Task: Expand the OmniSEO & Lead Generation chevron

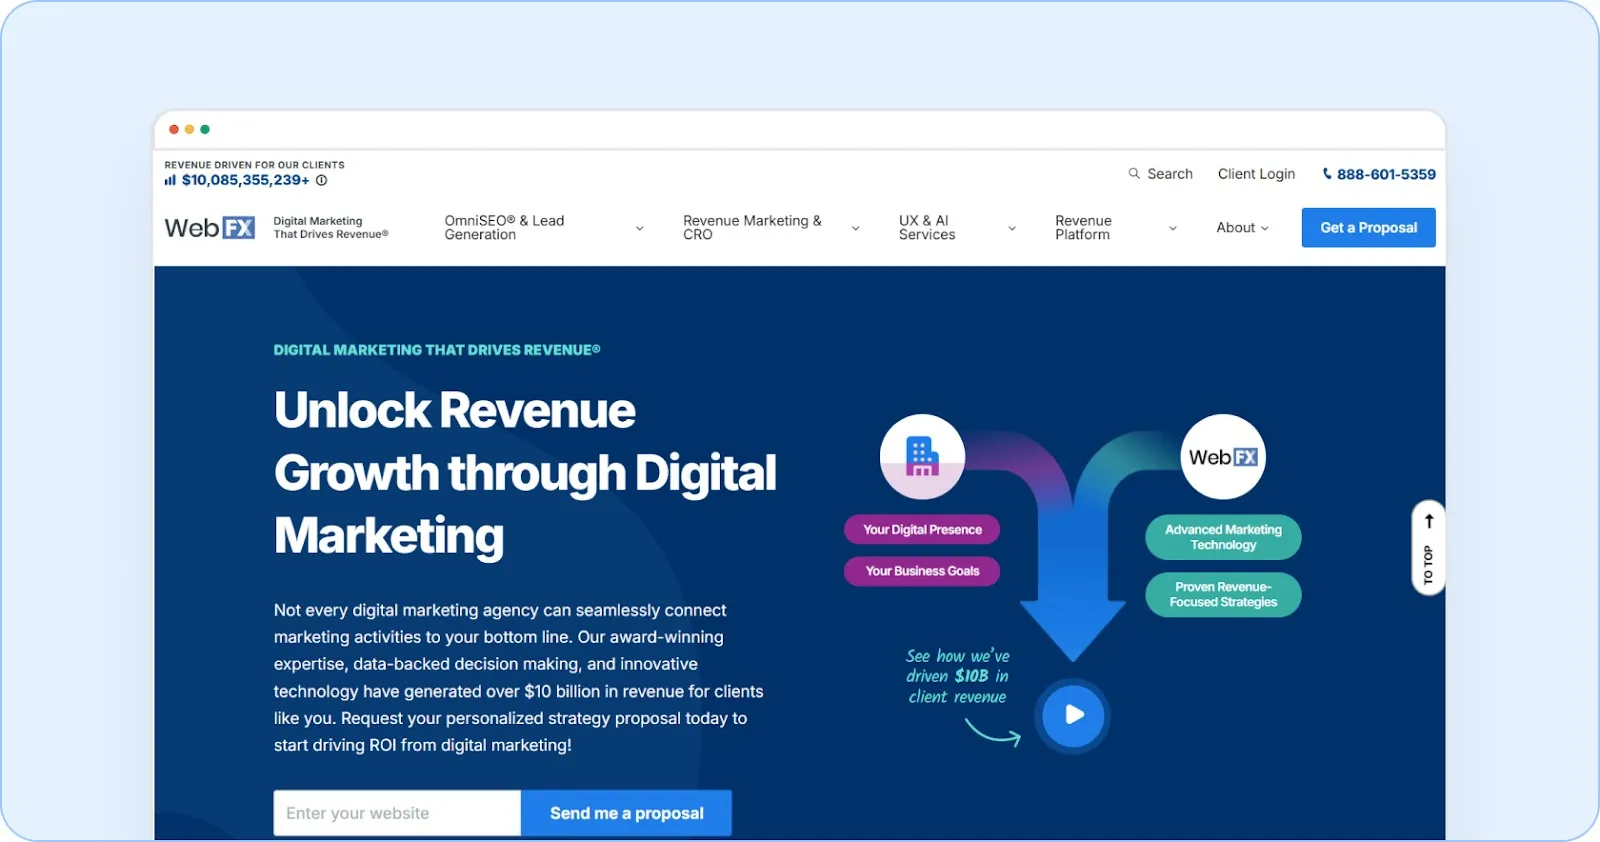Action: (640, 229)
